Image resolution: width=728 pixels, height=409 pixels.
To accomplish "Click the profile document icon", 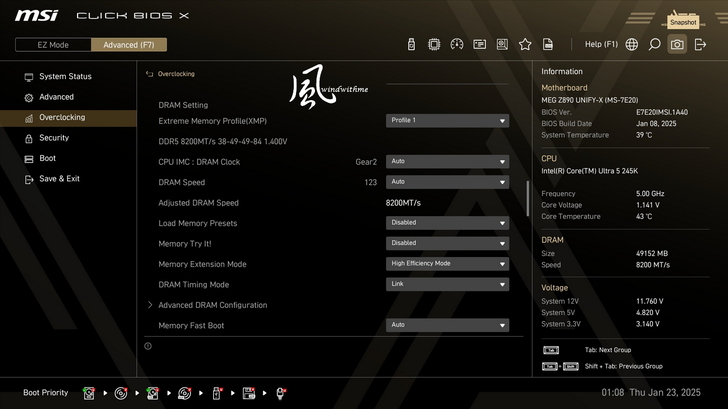I will [x=548, y=44].
